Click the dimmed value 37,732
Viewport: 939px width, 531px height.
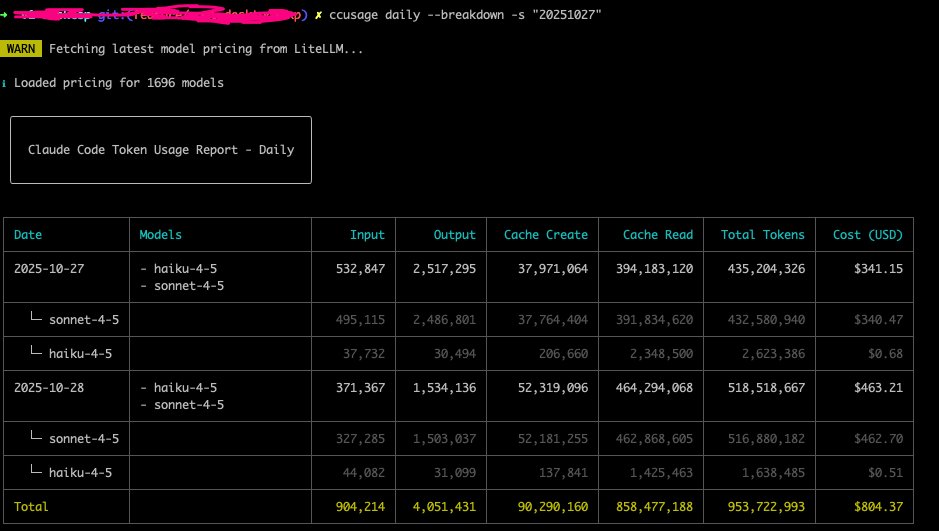[x=364, y=354]
